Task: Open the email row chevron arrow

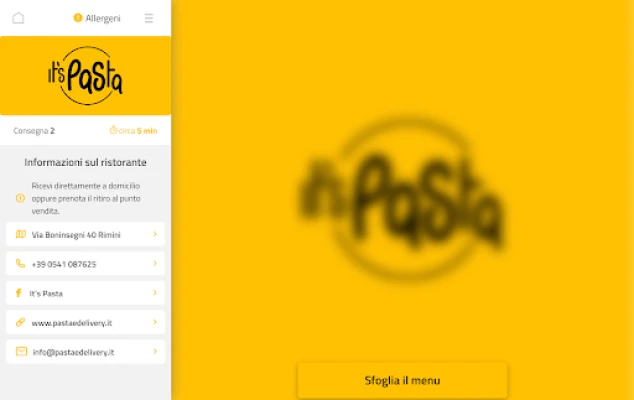Action: [155, 351]
